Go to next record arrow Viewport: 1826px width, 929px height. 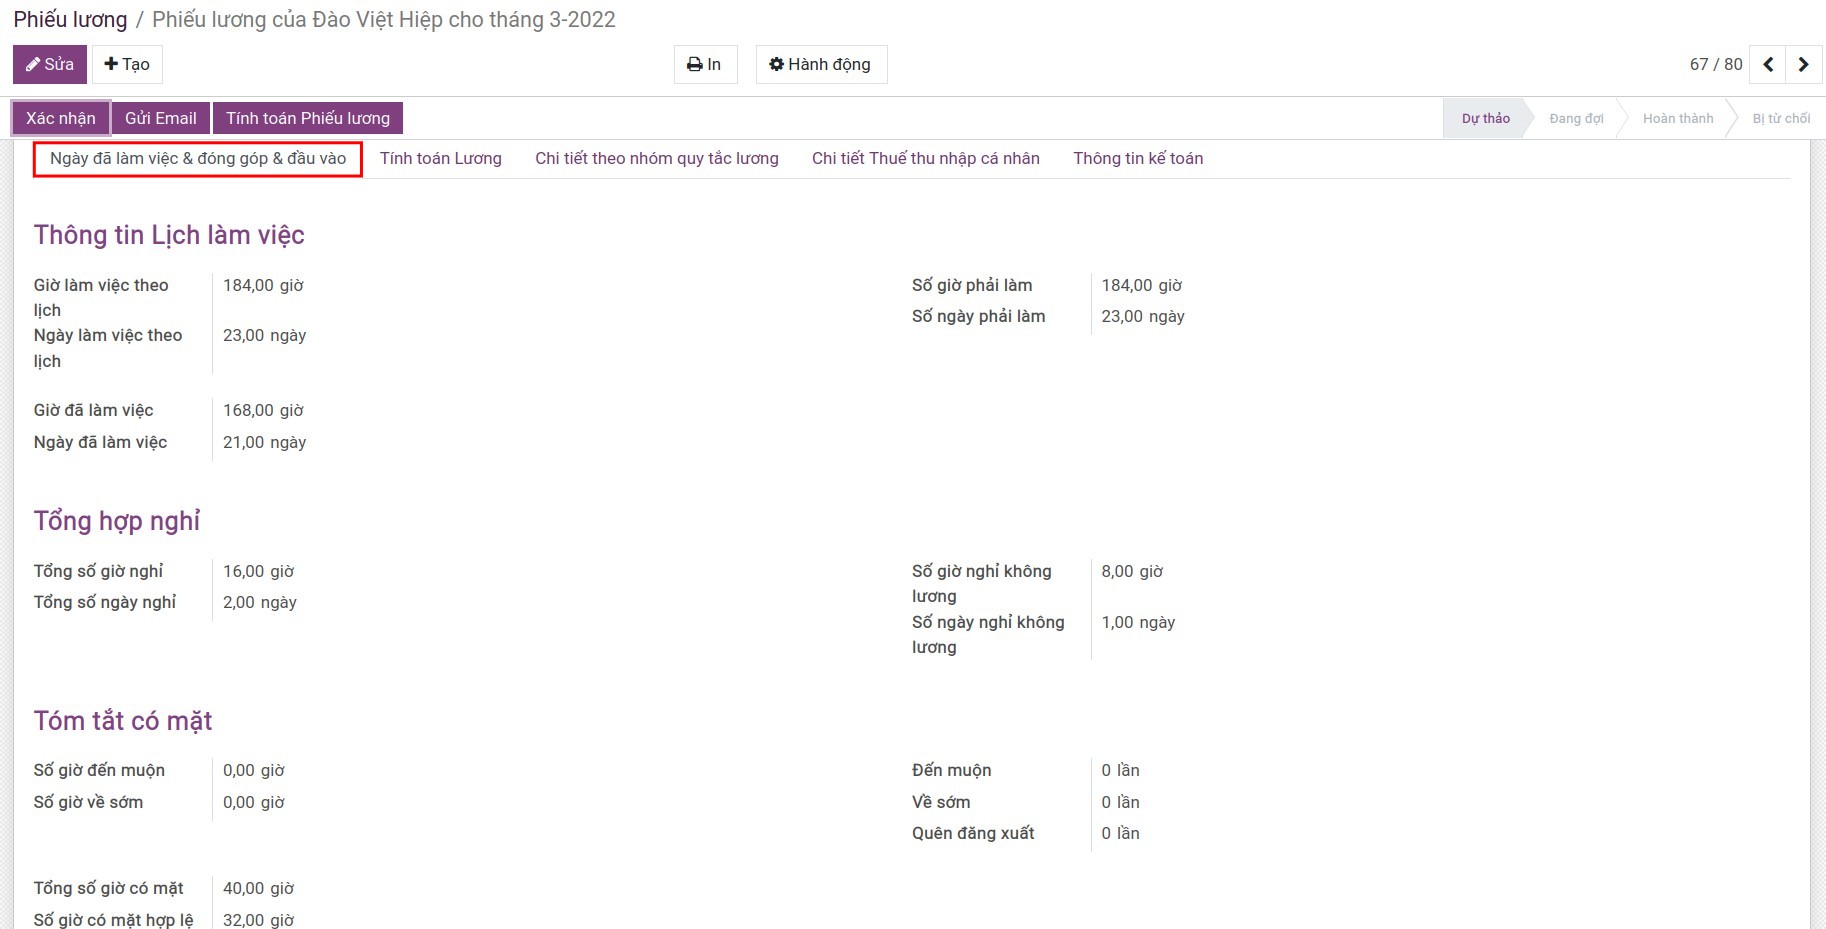tap(1803, 64)
